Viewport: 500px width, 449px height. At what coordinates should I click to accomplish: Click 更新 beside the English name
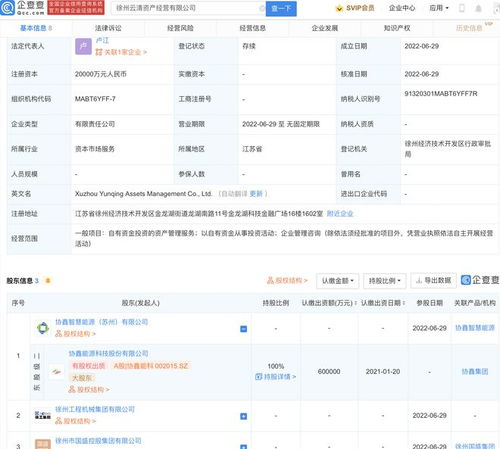point(256,194)
